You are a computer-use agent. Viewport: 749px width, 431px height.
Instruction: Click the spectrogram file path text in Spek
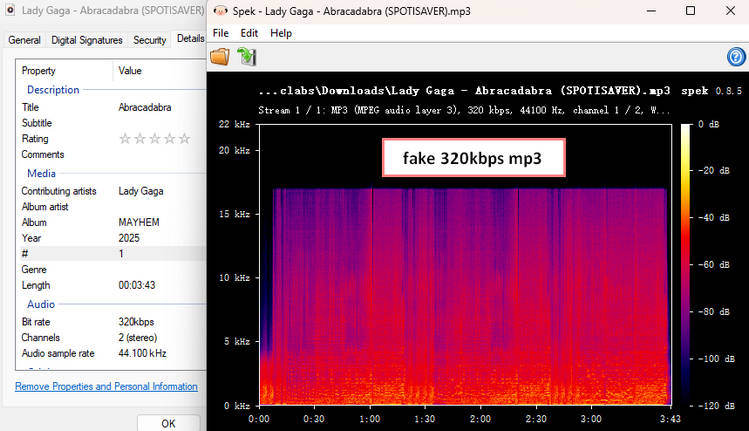(x=464, y=91)
